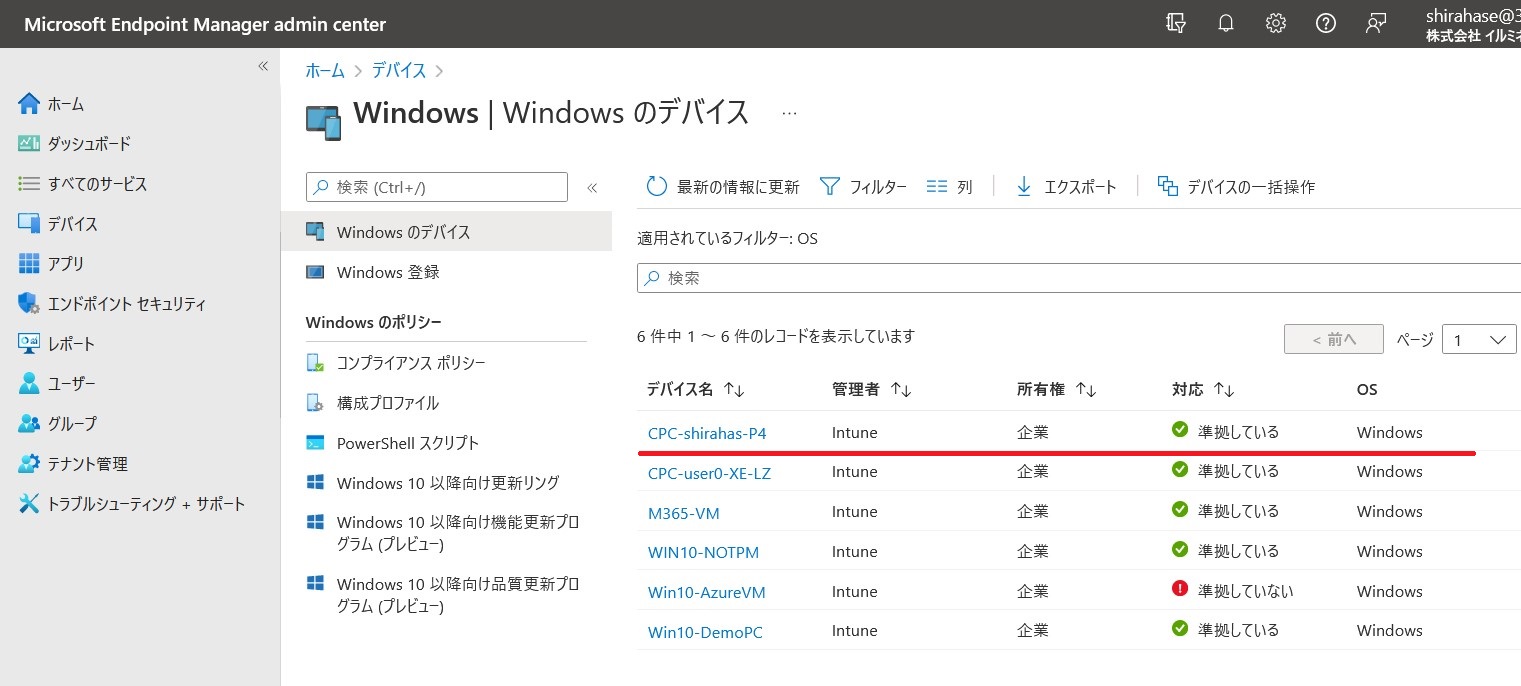Image resolution: width=1521 pixels, height=686 pixels.
Task: Click 最新の情報に更新 refresh button
Action: 723,187
